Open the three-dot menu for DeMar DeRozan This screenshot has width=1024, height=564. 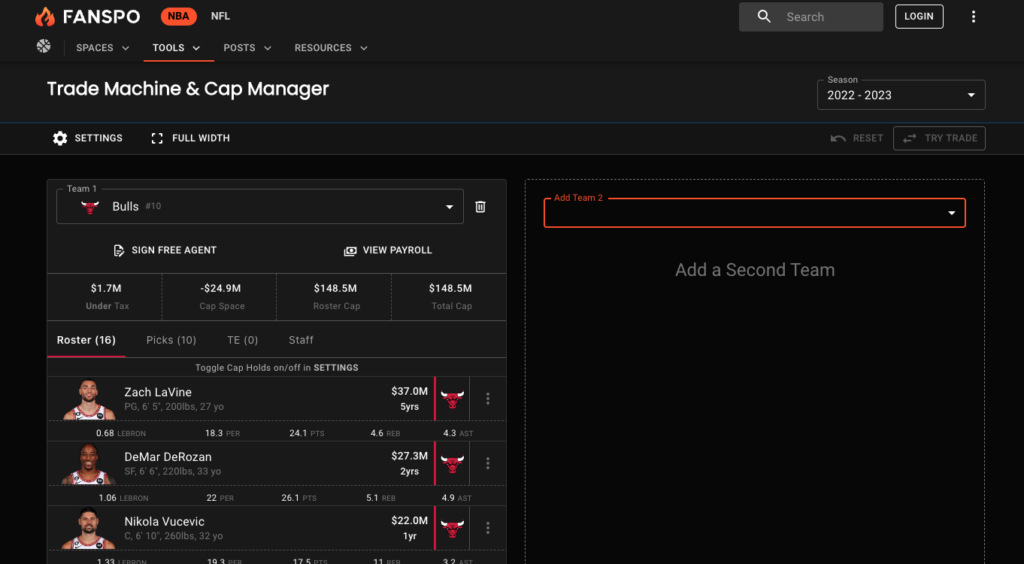(487, 463)
